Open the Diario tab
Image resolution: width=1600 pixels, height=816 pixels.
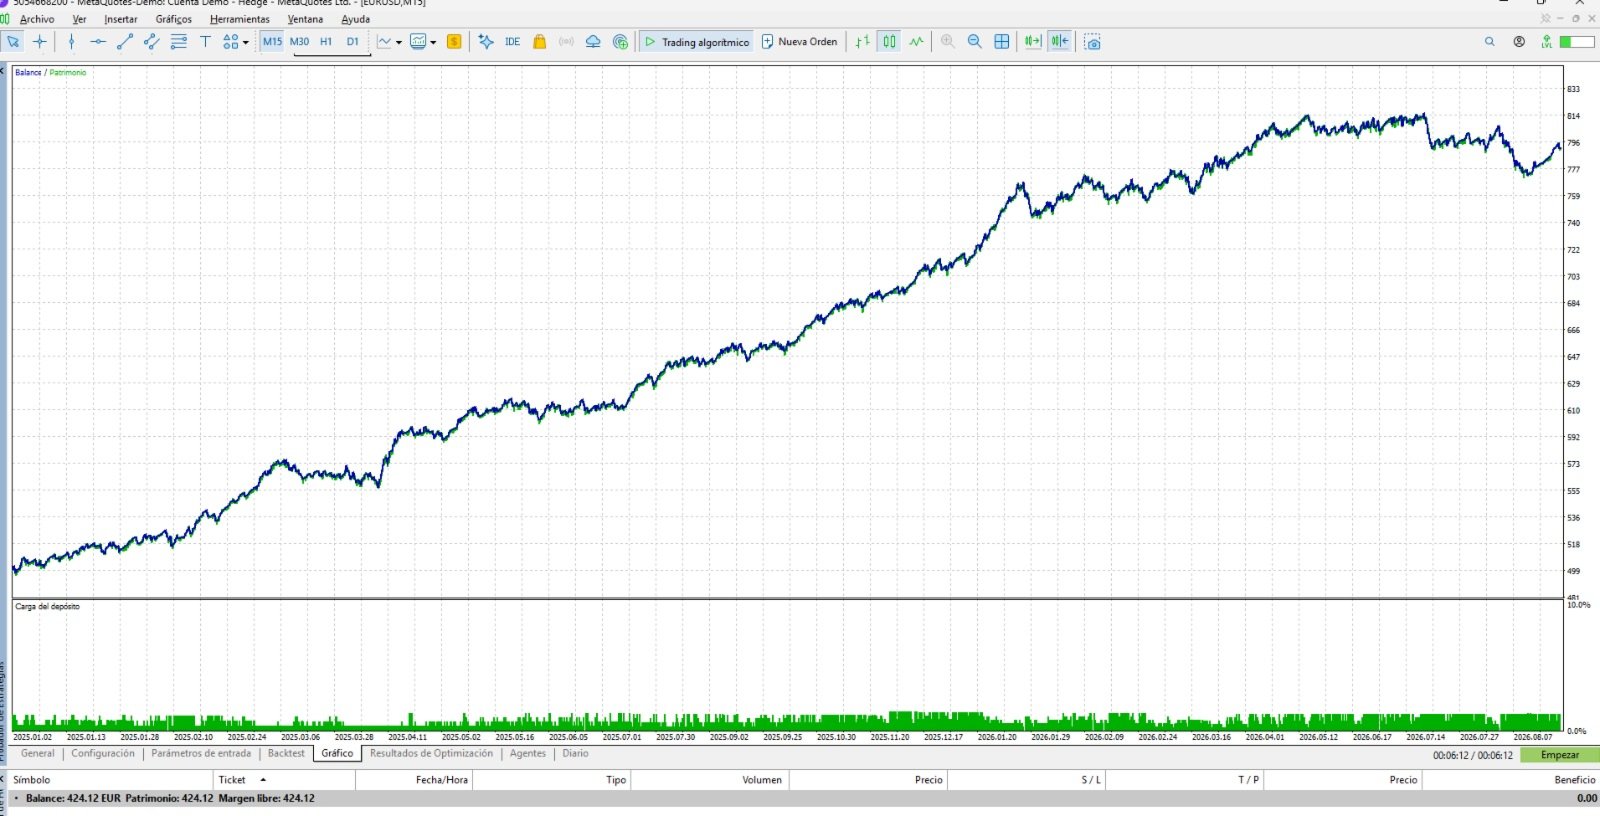click(x=575, y=753)
